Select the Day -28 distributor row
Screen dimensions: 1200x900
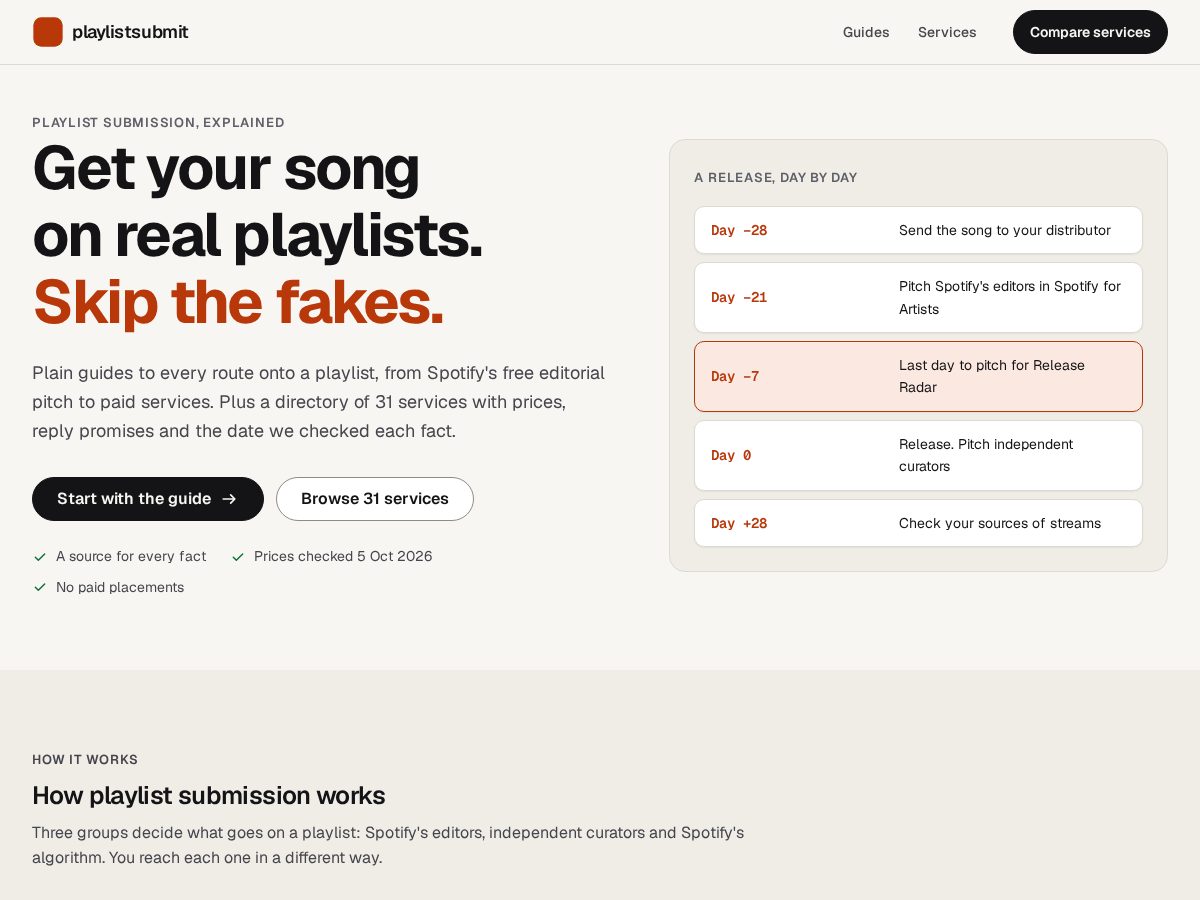click(918, 230)
